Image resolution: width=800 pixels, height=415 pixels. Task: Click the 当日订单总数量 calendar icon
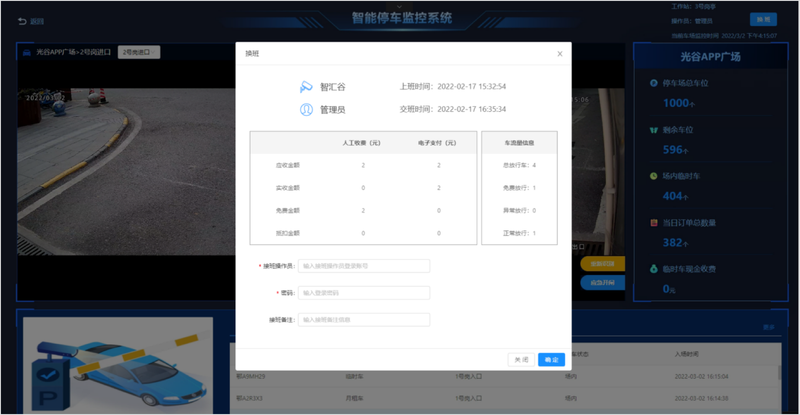[x=654, y=223]
